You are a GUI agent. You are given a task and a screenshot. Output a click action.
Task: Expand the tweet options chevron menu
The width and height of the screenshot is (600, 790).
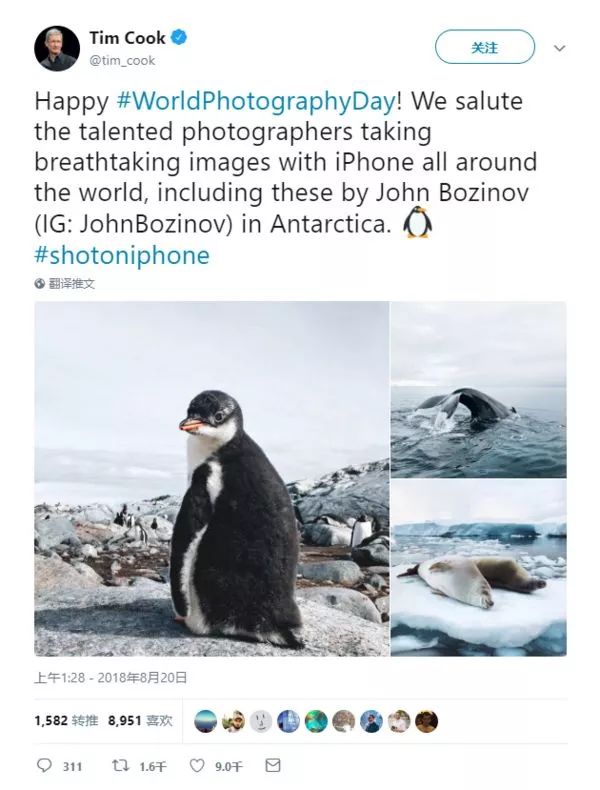click(x=559, y=48)
